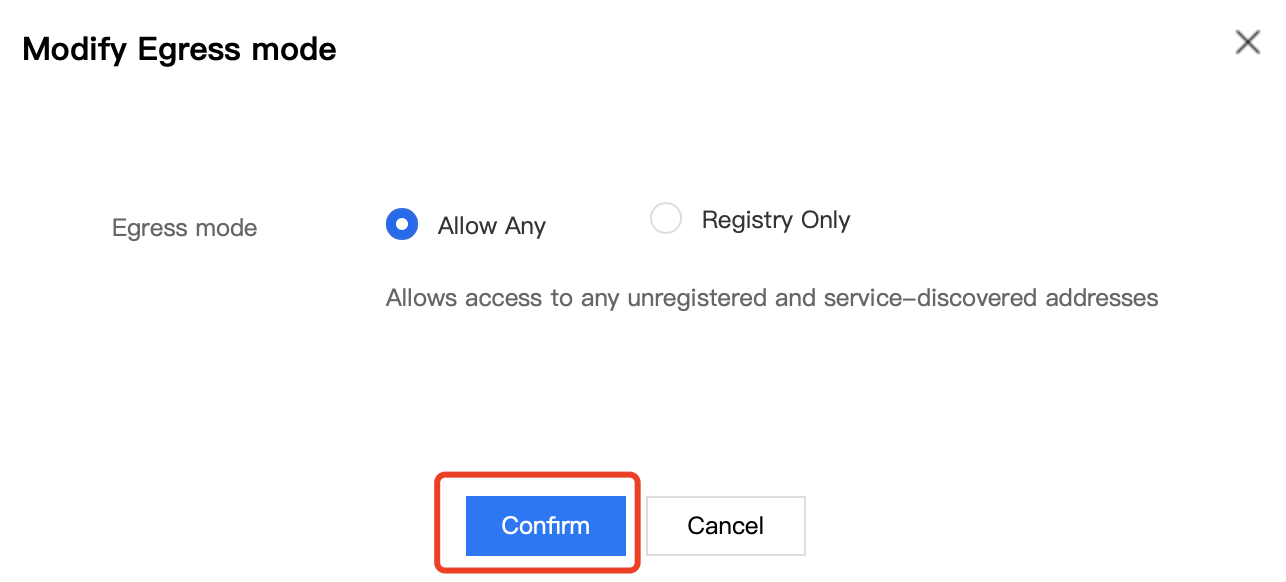Image resolution: width=1286 pixels, height=582 pixels.
Task: Click the "Registry Only" option label
Action: (776, 220)
